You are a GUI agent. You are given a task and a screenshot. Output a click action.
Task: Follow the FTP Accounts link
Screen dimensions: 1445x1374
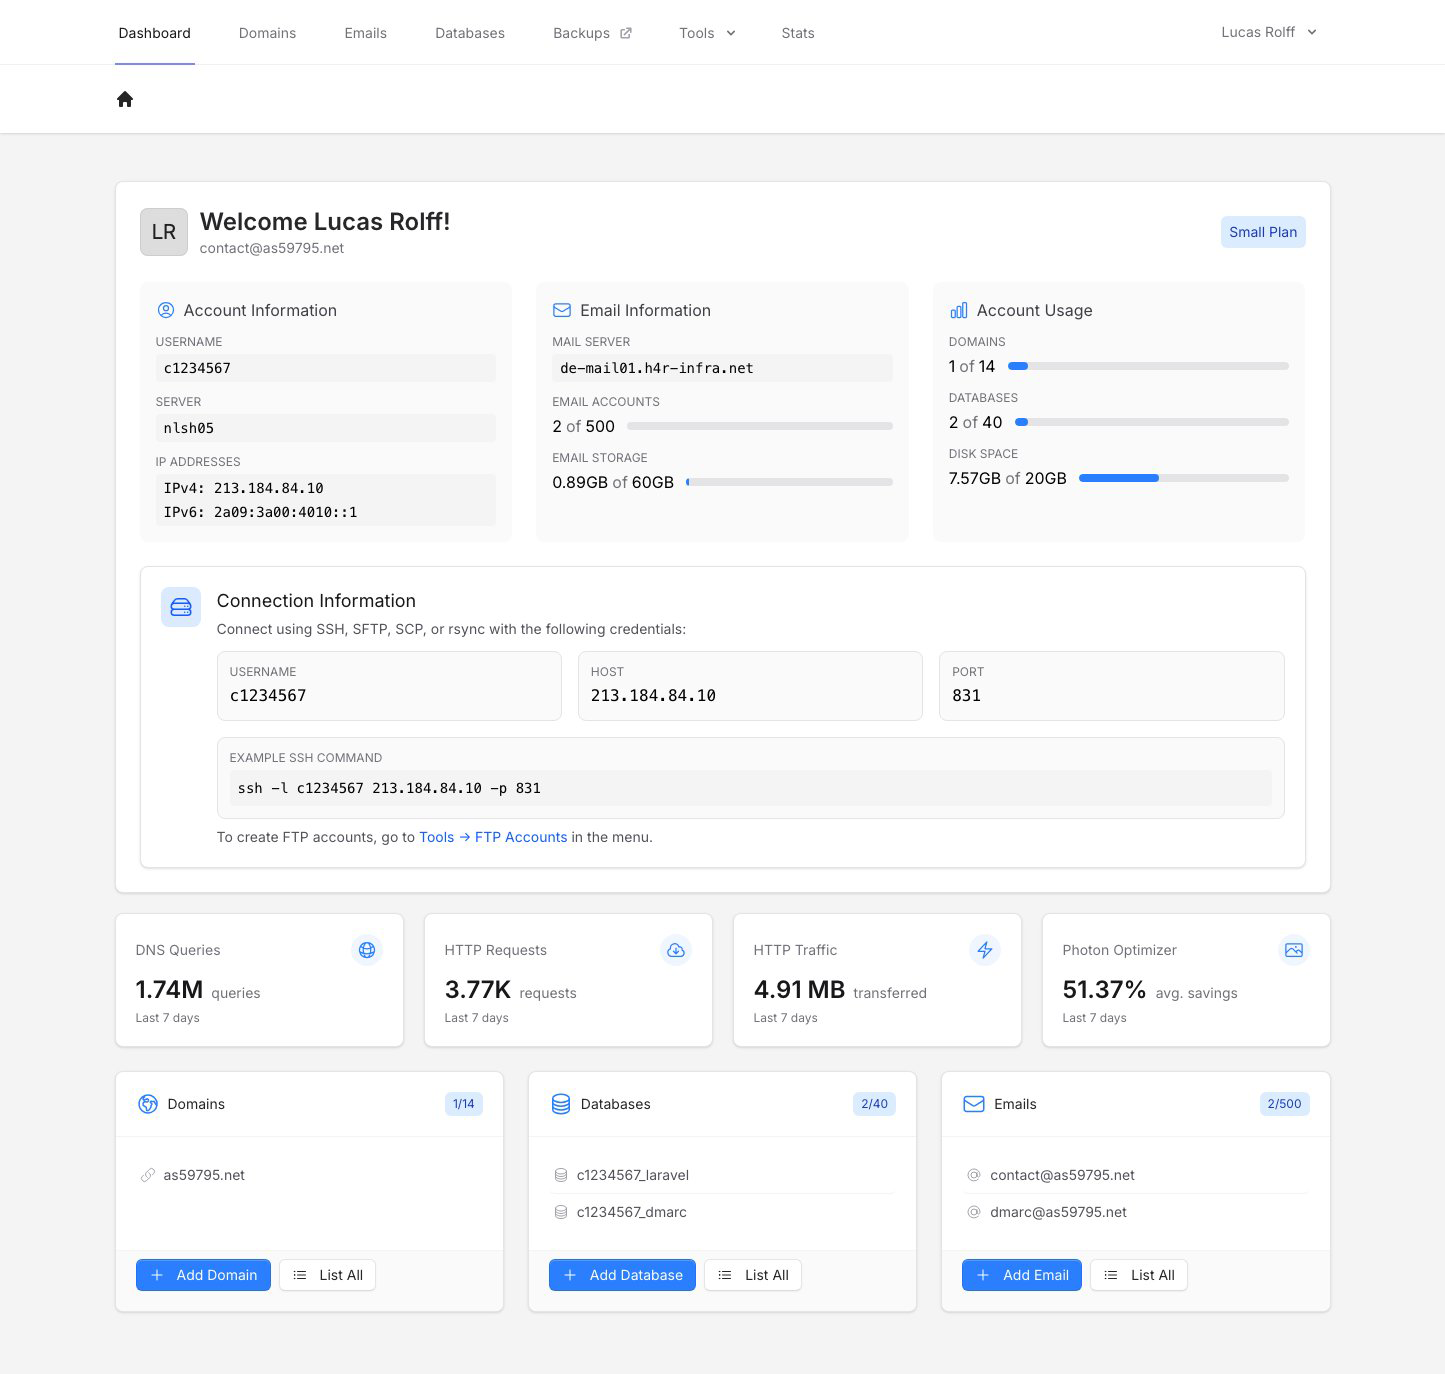click(x=520, y=837)
